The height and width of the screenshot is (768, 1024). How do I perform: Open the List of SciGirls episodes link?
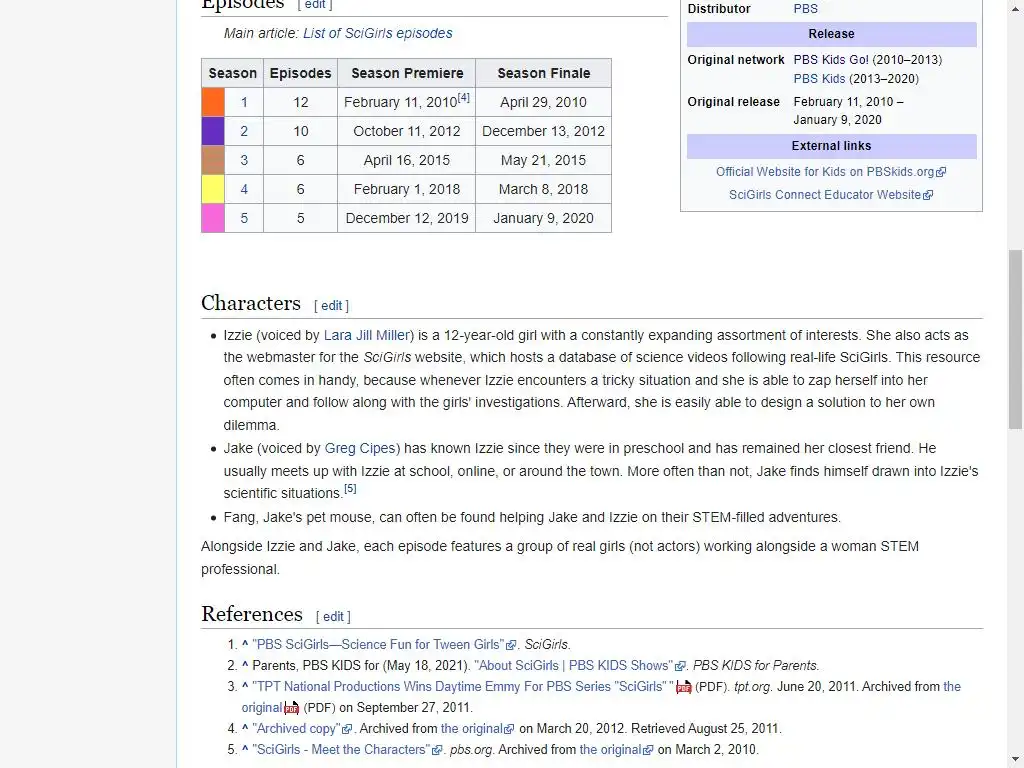click(x=377, y=33)
